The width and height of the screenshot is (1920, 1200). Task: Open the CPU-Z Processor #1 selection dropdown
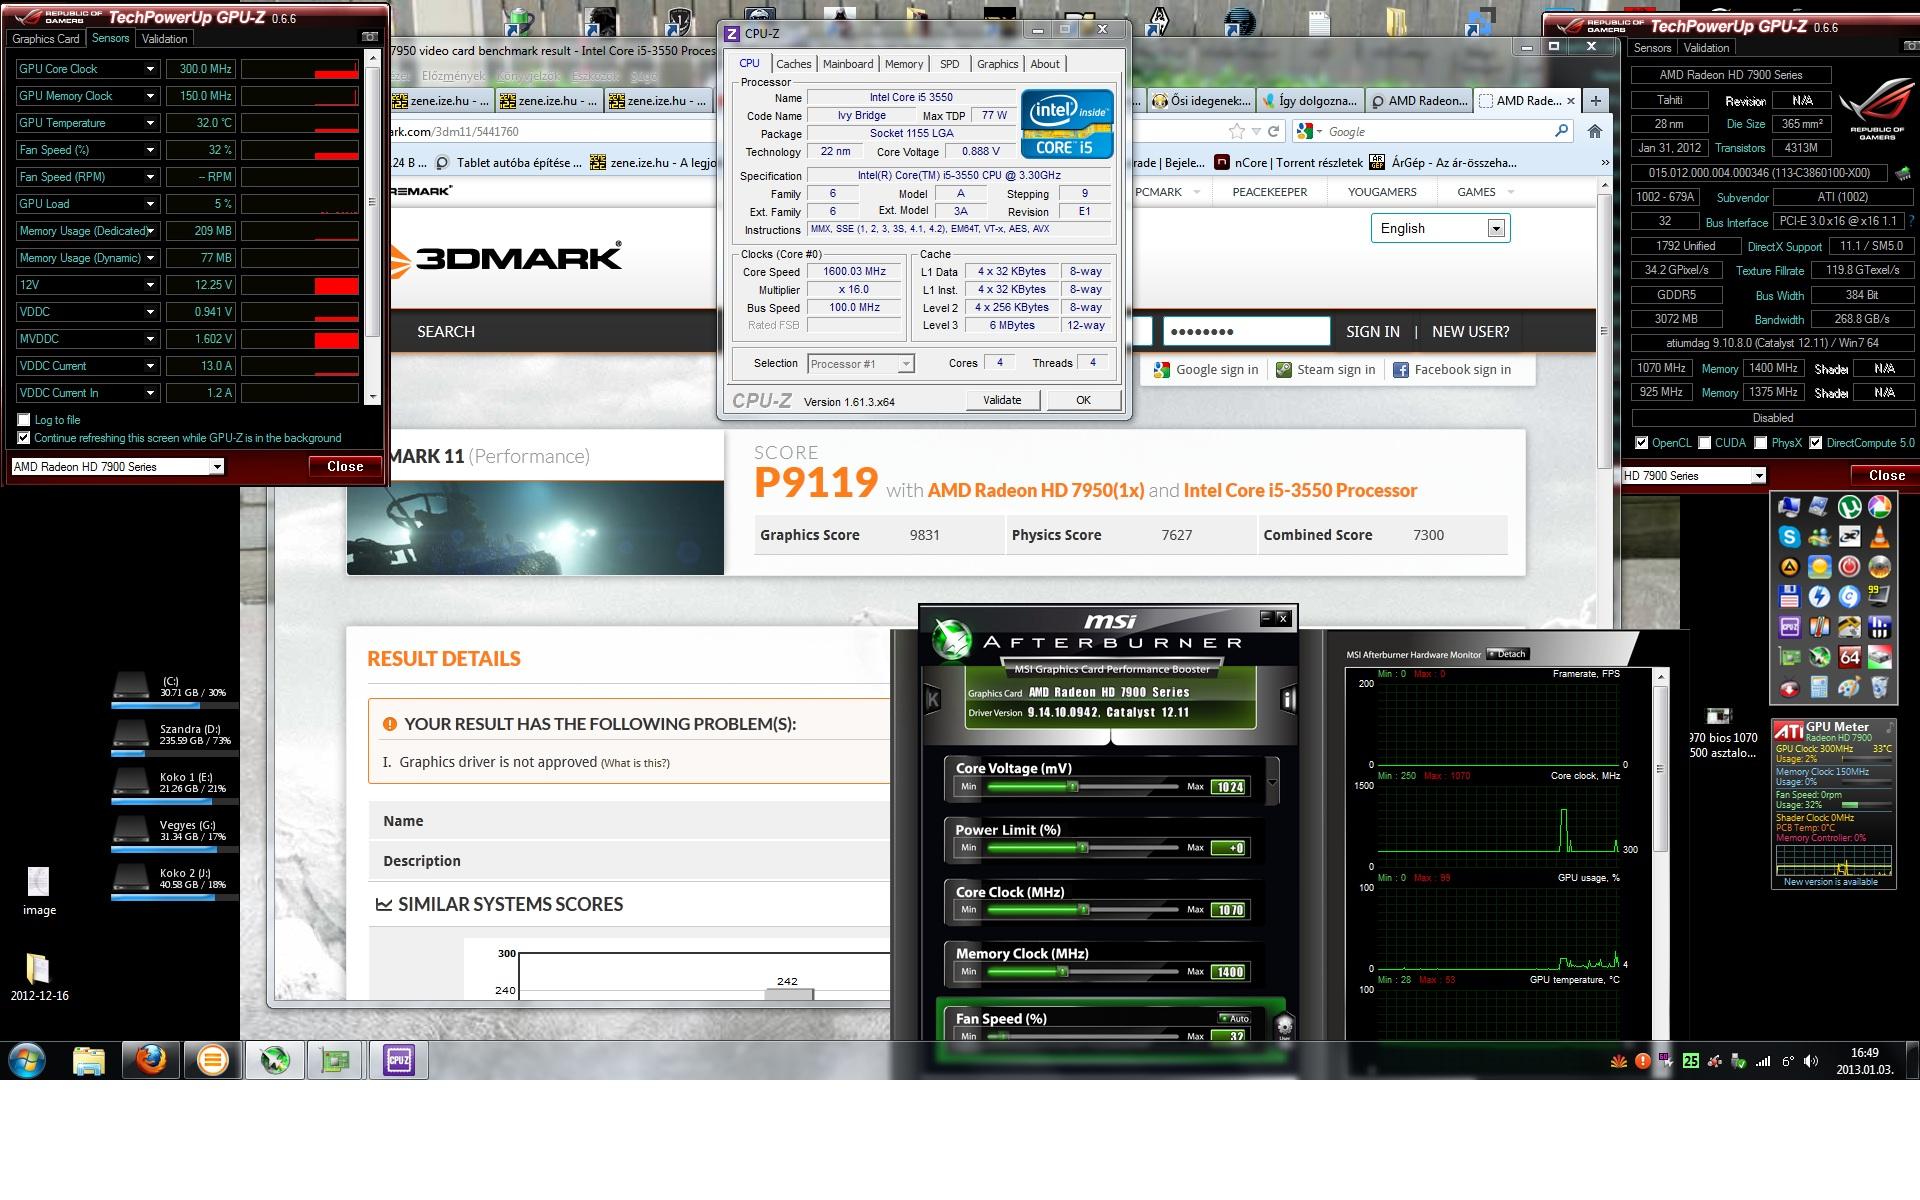click(x=860, y=364)
